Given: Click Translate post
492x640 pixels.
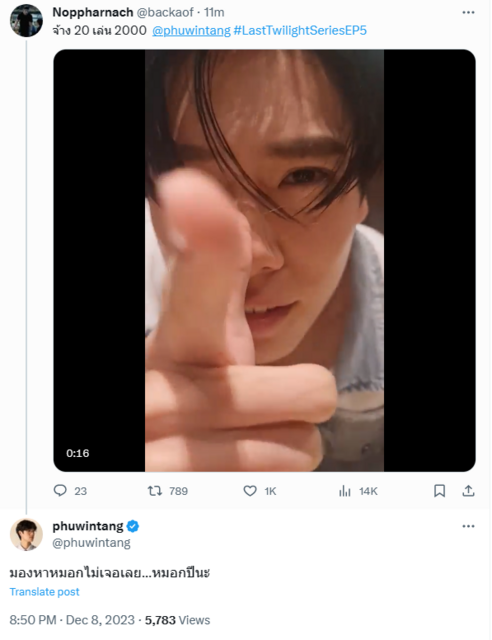Looking at the screenshot, I should pyautogui.click(x=45, y=592).
